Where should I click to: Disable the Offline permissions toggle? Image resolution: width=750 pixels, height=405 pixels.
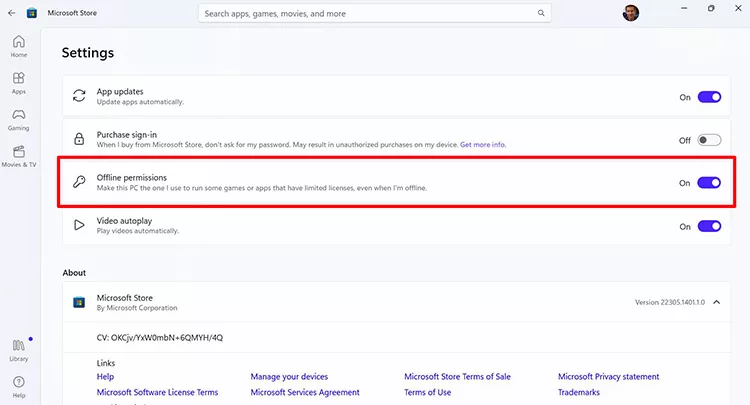click(709, 183)
